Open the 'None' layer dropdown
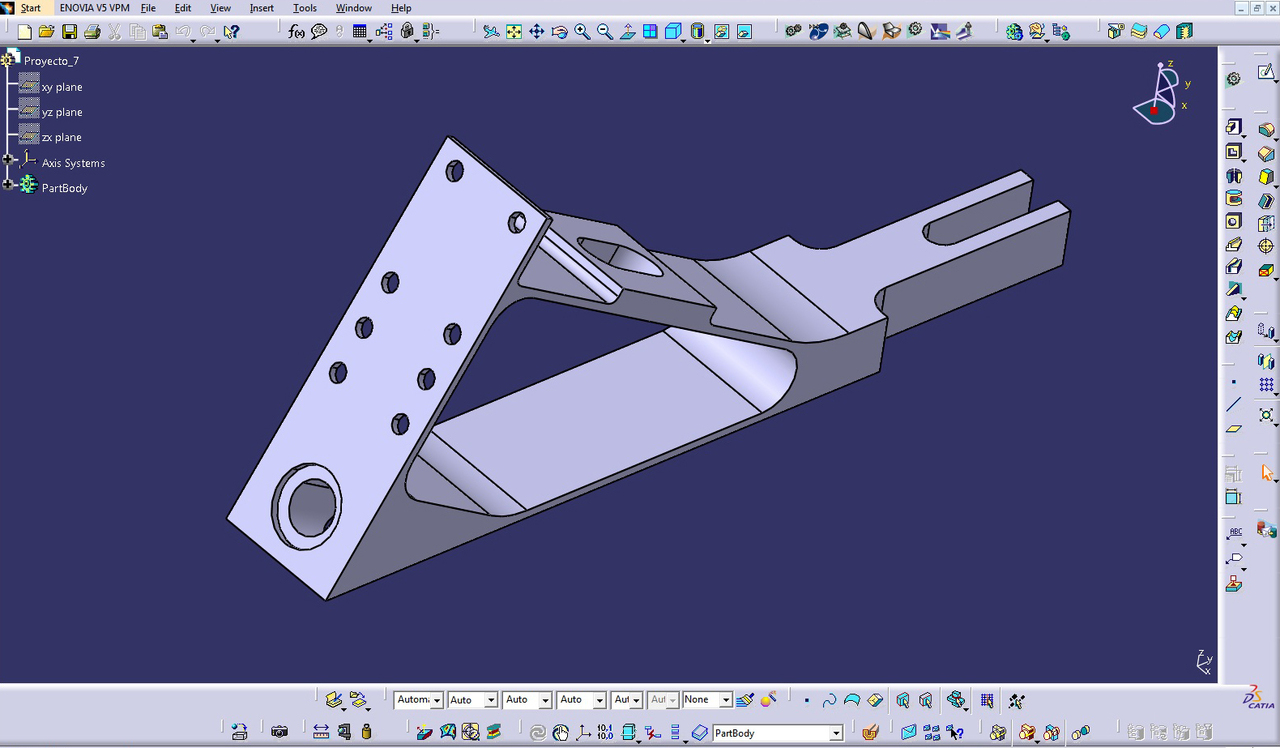 [726, 700]
